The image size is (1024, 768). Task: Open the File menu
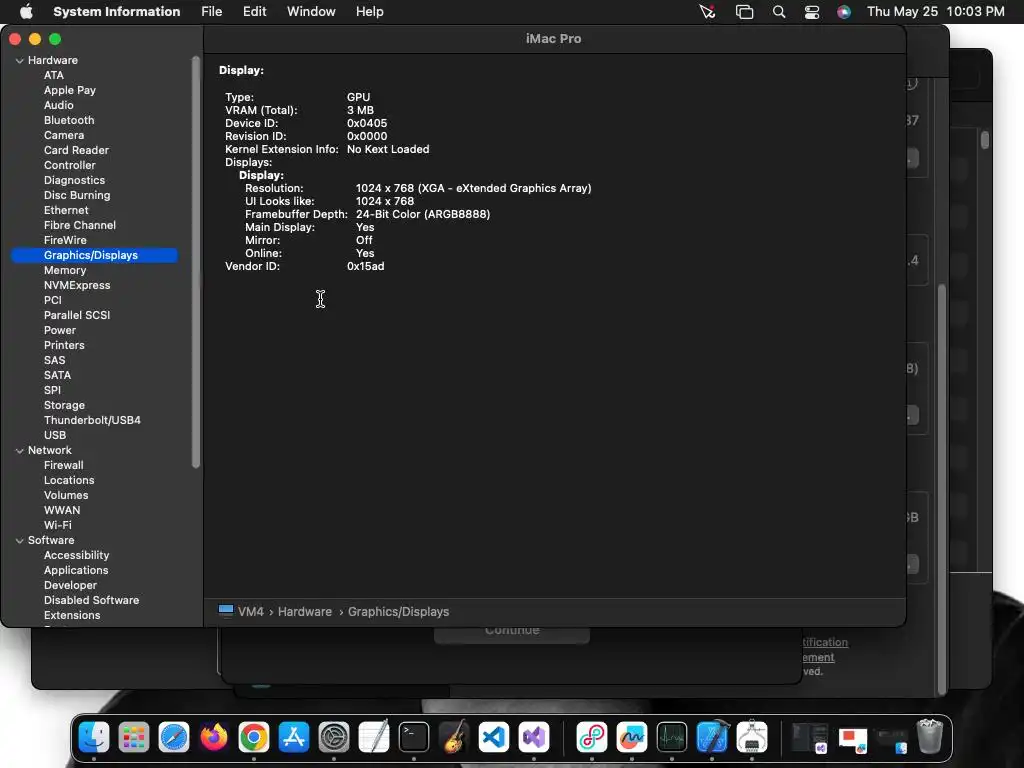(212, 12)
